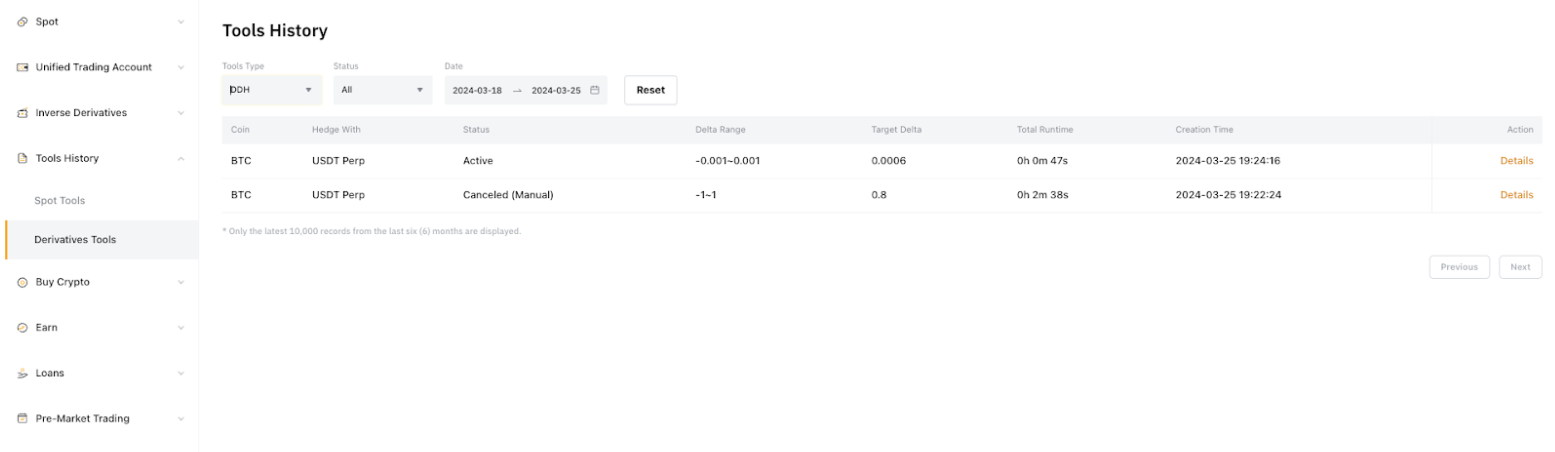The image size is (1555, 452).
Task: Click the Buy Crypto icon
Action: click(22, 283)
